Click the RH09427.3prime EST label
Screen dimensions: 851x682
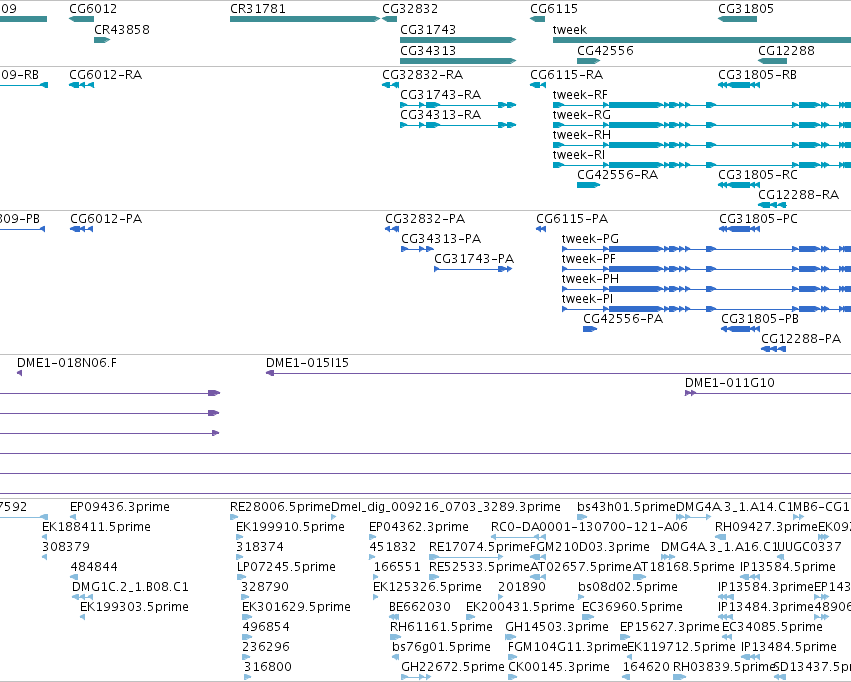pyautogui.click(x=766, y=527)
